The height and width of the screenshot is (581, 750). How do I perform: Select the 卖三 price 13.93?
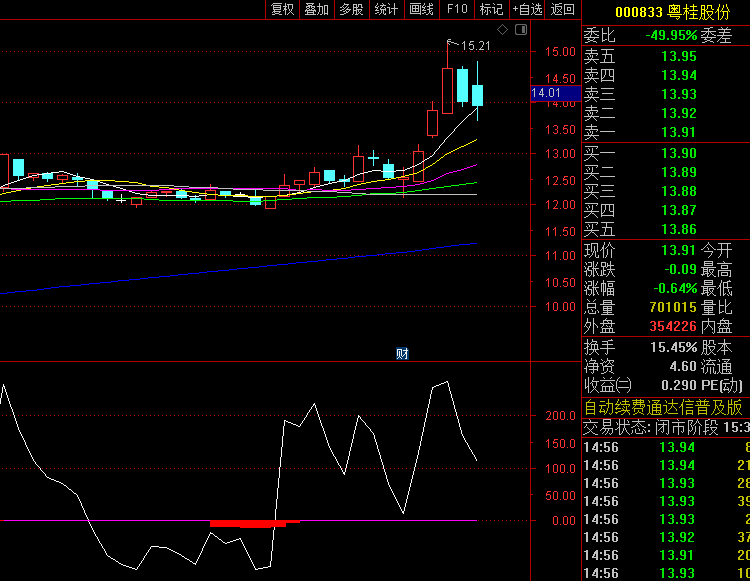click(679, 94)
